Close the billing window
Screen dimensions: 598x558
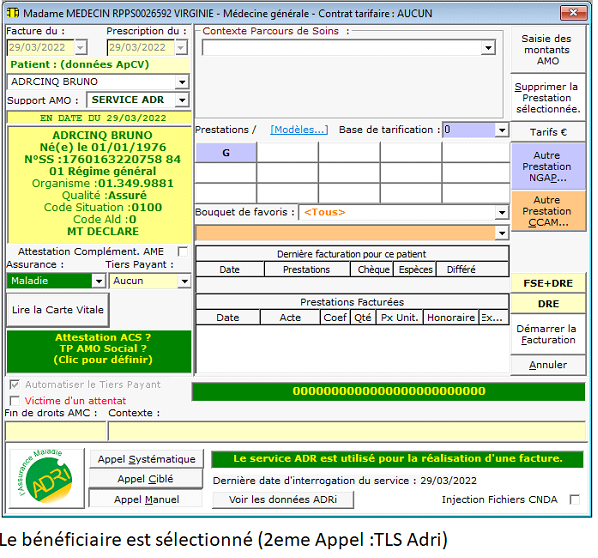[573, 13]
